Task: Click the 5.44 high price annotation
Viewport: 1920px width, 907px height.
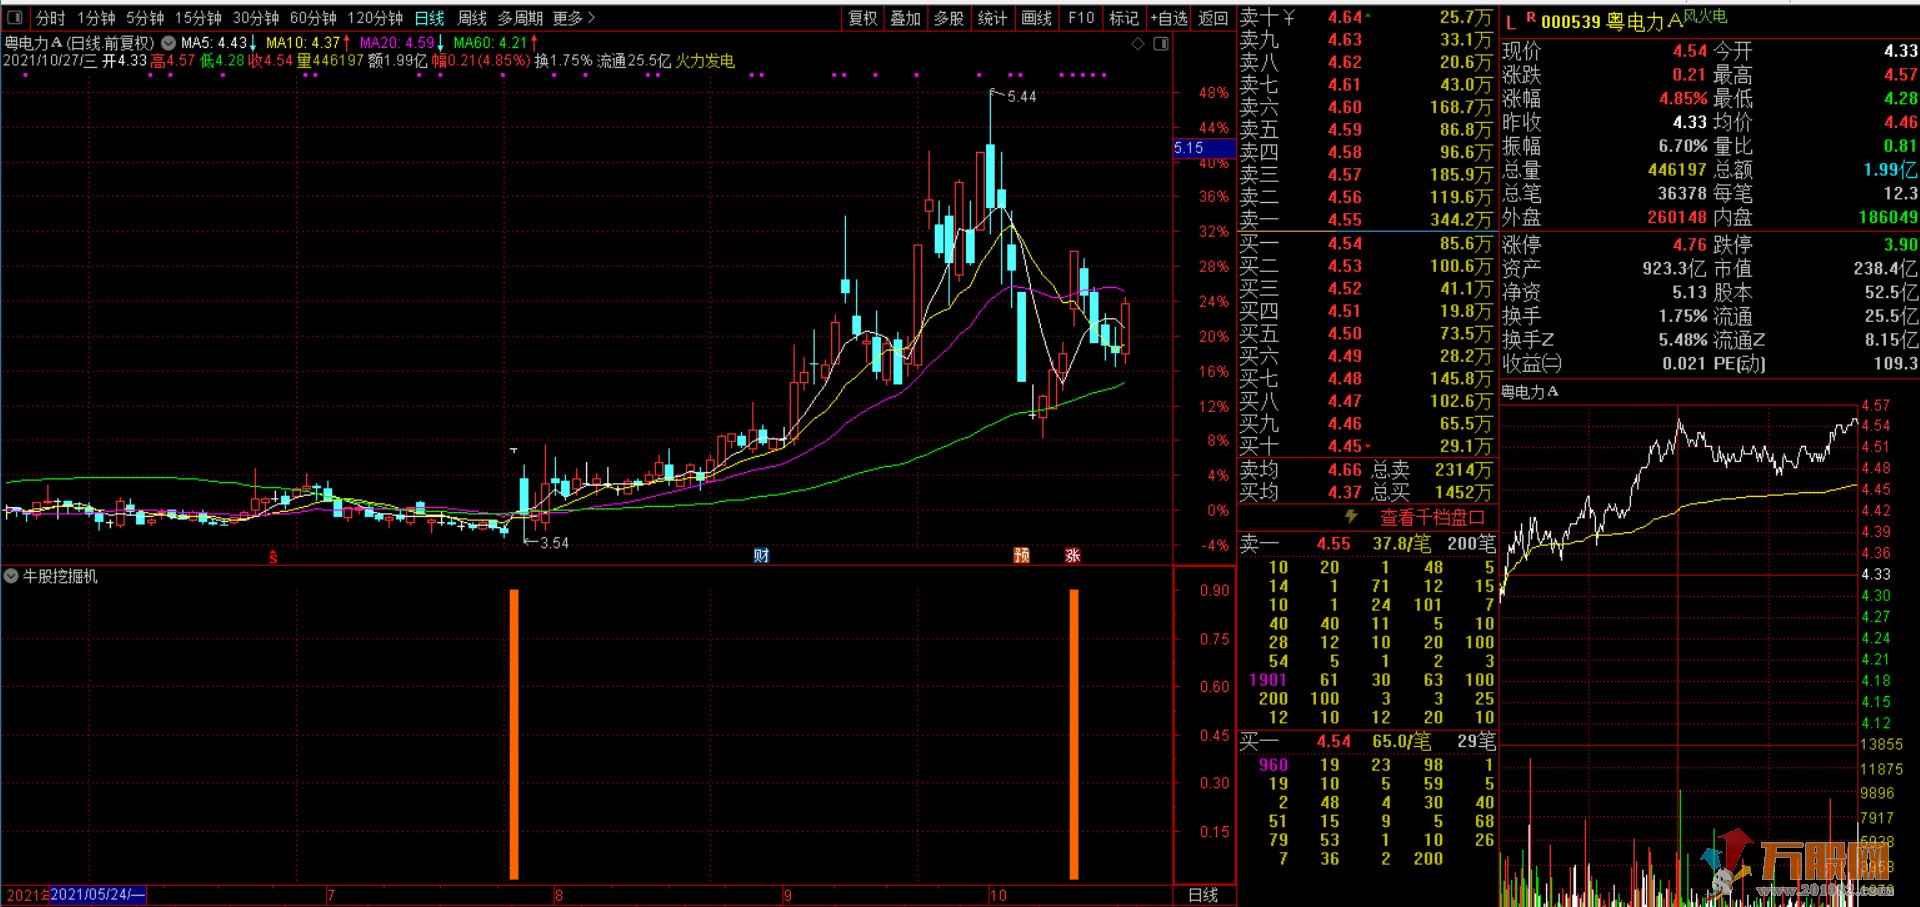Action: point(1022,96)
